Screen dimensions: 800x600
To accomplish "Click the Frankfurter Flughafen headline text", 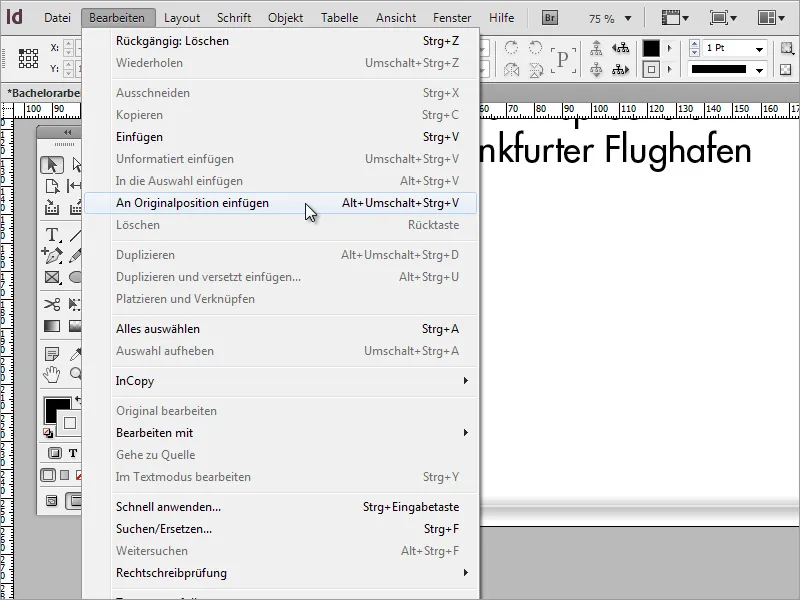I will tap(615, 151).
